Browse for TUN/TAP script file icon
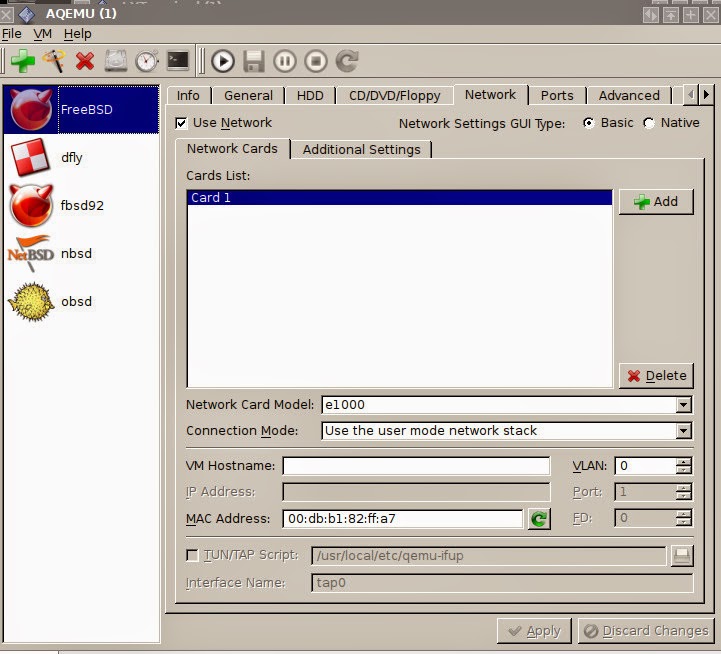Screen dimensions: 721x654 (681, 556)
